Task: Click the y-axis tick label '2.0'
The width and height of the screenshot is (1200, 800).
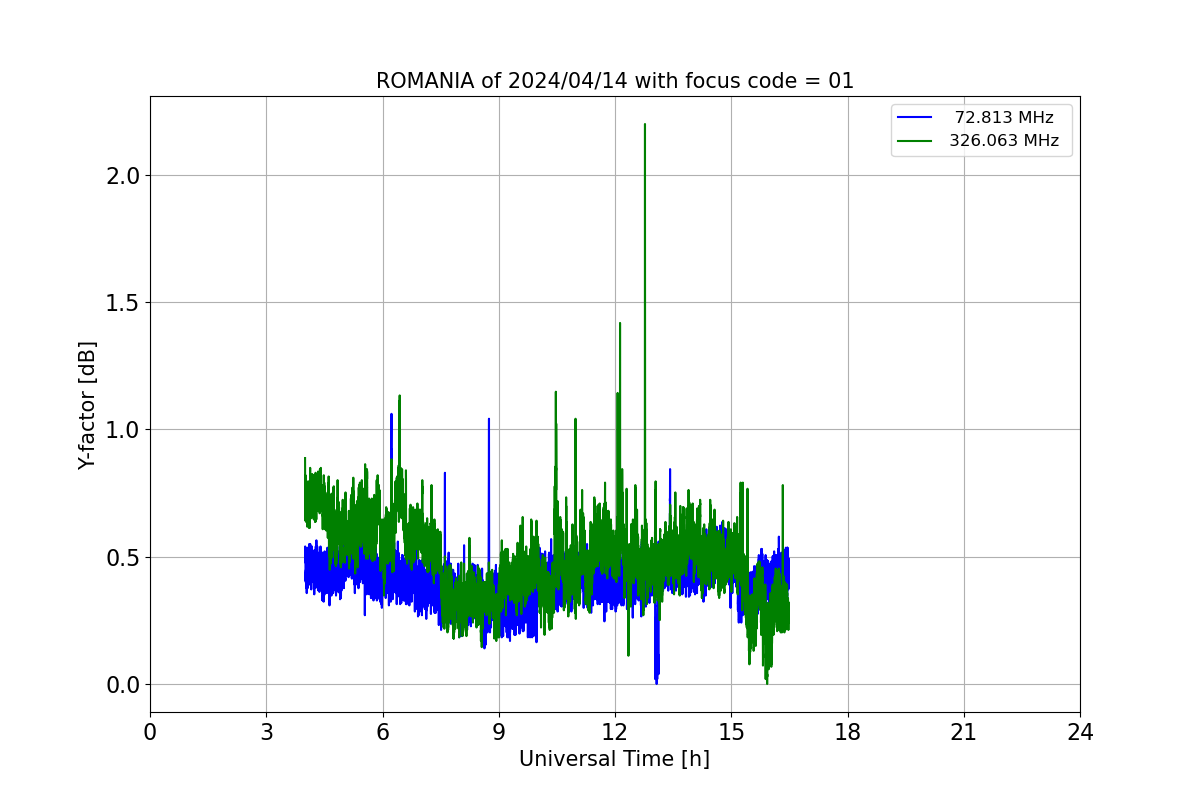Action: 123,176
